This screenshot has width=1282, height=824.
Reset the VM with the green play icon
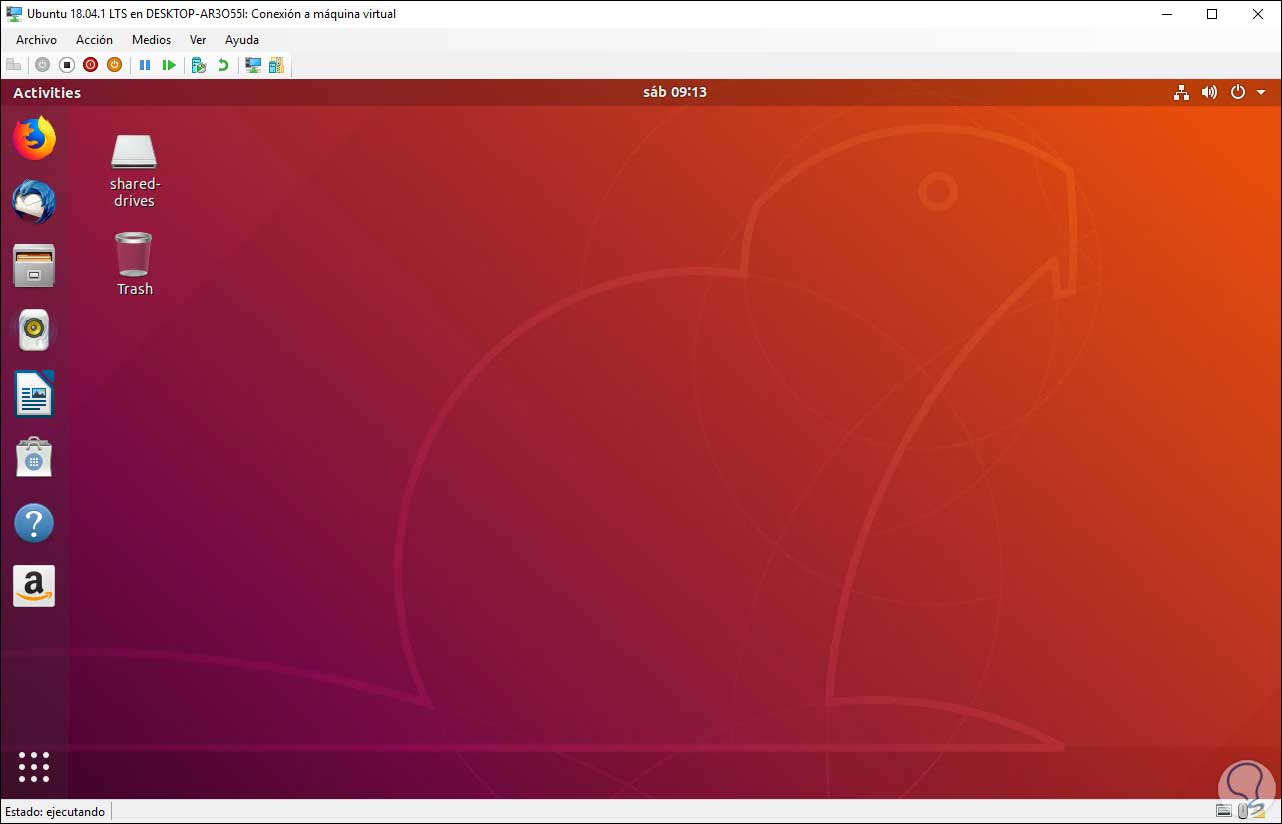[169, 65]
